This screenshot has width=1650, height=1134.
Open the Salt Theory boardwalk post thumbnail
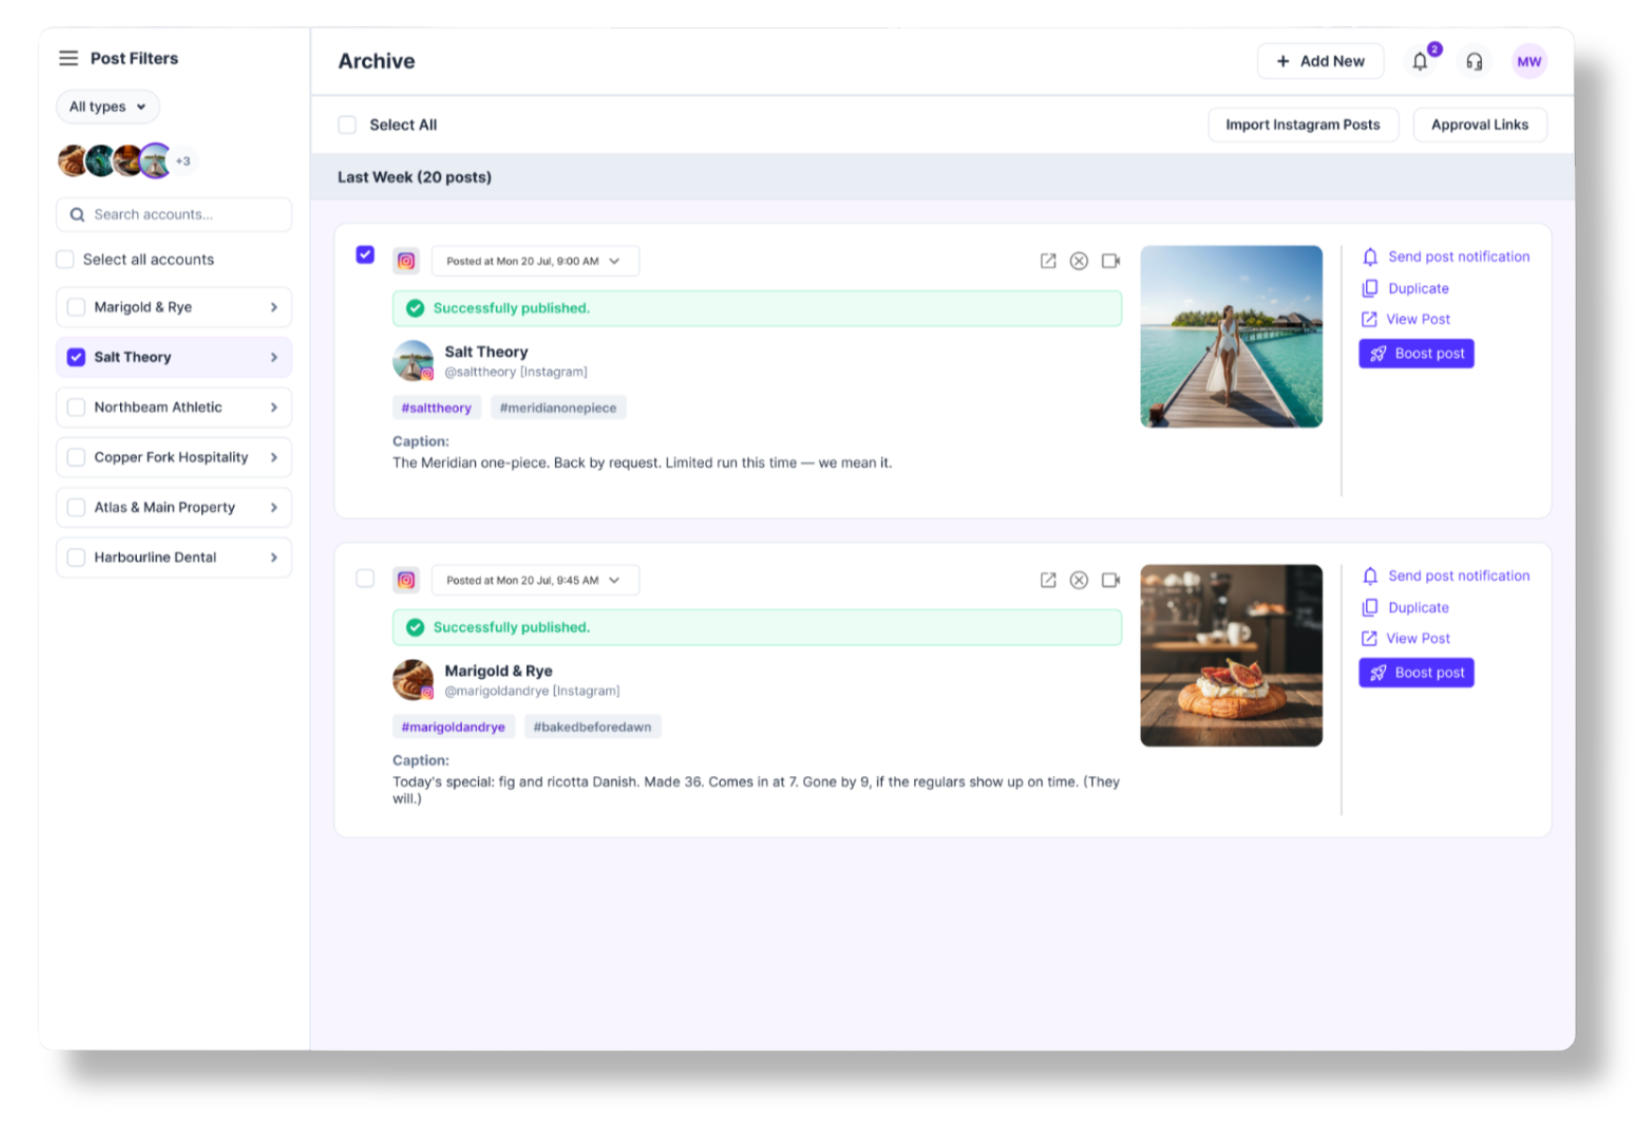[x=1231, y=337]
